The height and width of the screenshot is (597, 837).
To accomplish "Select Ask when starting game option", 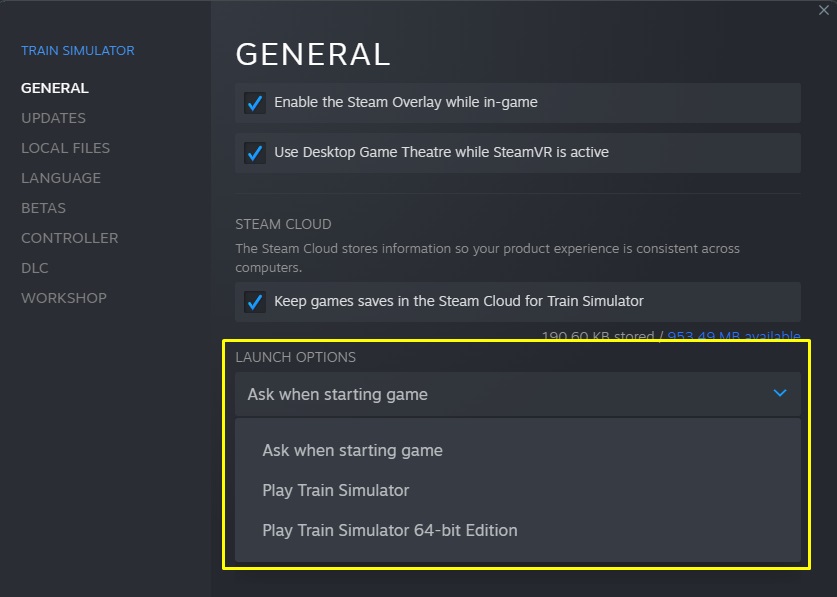I will tap(352, 450).
